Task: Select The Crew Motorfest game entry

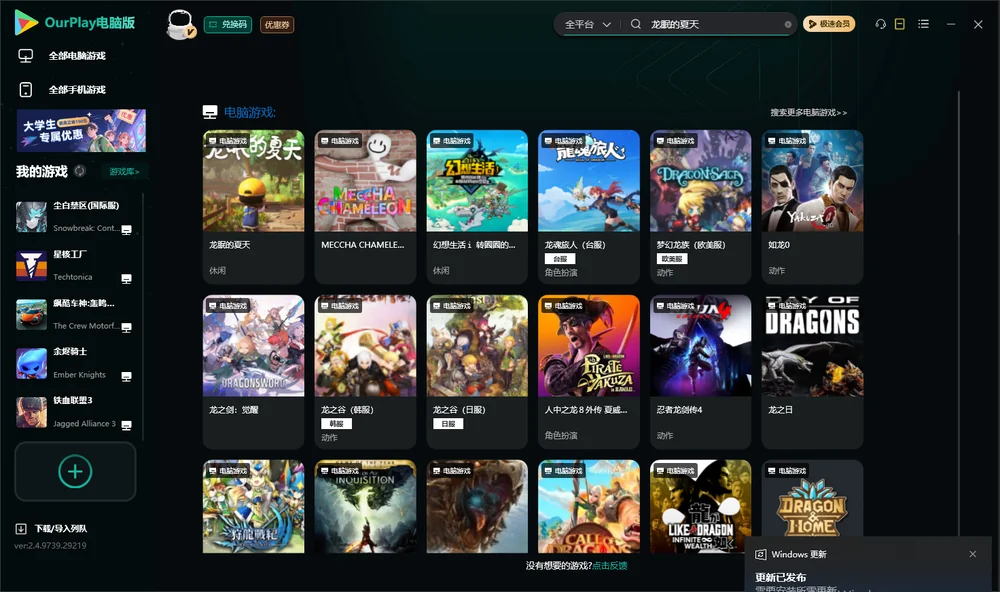Action: (x=75, y=314)
